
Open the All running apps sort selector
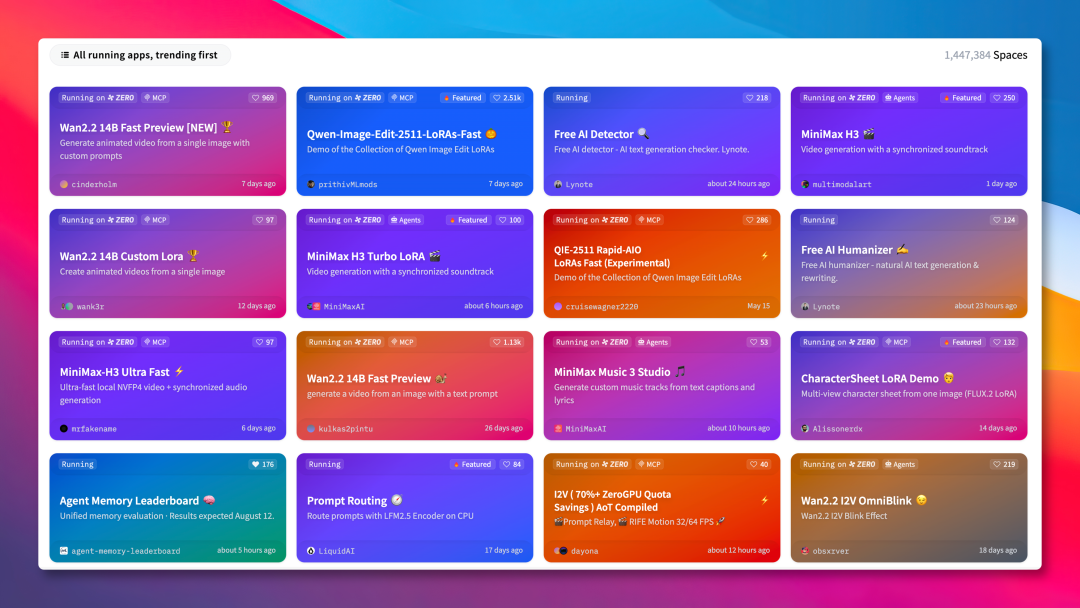point(140,55)
